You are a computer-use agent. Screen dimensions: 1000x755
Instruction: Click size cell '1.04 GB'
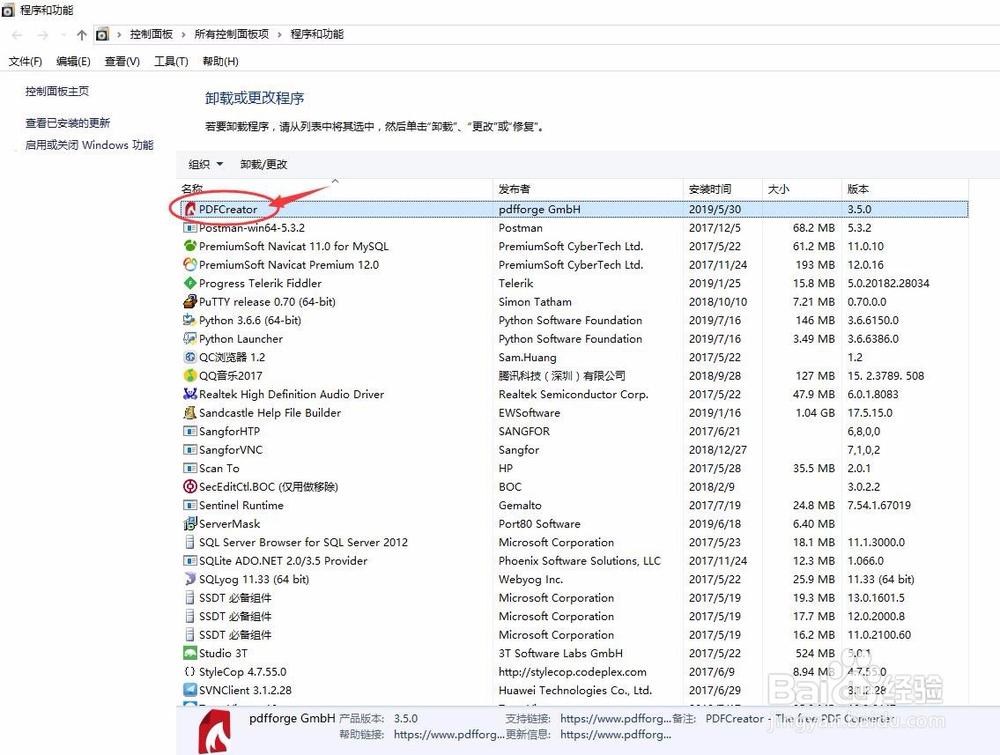coord(814,413)
